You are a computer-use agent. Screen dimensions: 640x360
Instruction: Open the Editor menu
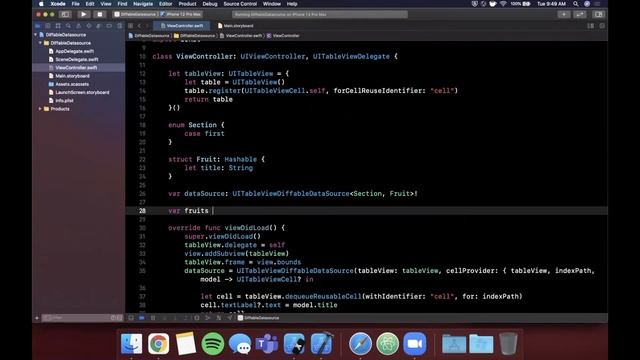coord(165,4)
